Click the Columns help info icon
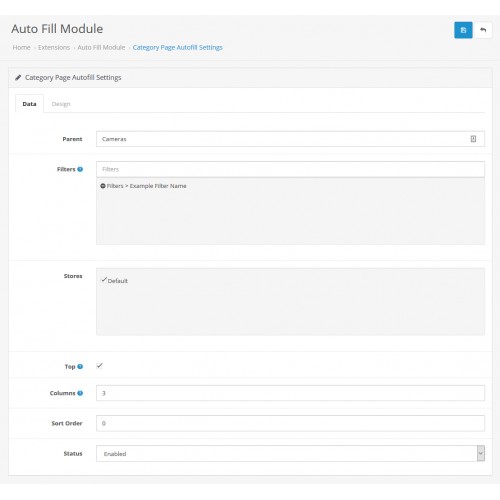Viewport: 500px width, 500px height. [x=80, y=393]
